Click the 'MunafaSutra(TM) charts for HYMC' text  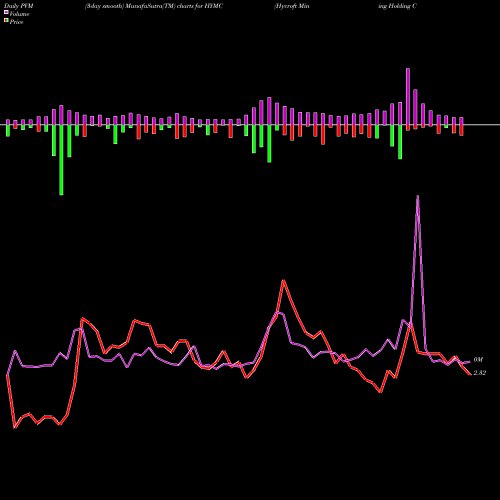(175, 6)
